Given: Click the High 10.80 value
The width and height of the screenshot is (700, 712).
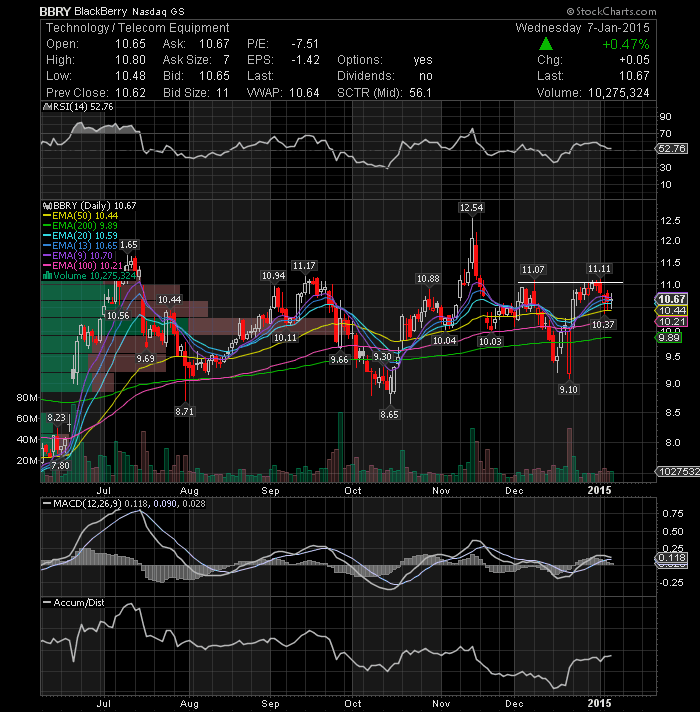Looking at the screenshot, I should coord(130,60).
